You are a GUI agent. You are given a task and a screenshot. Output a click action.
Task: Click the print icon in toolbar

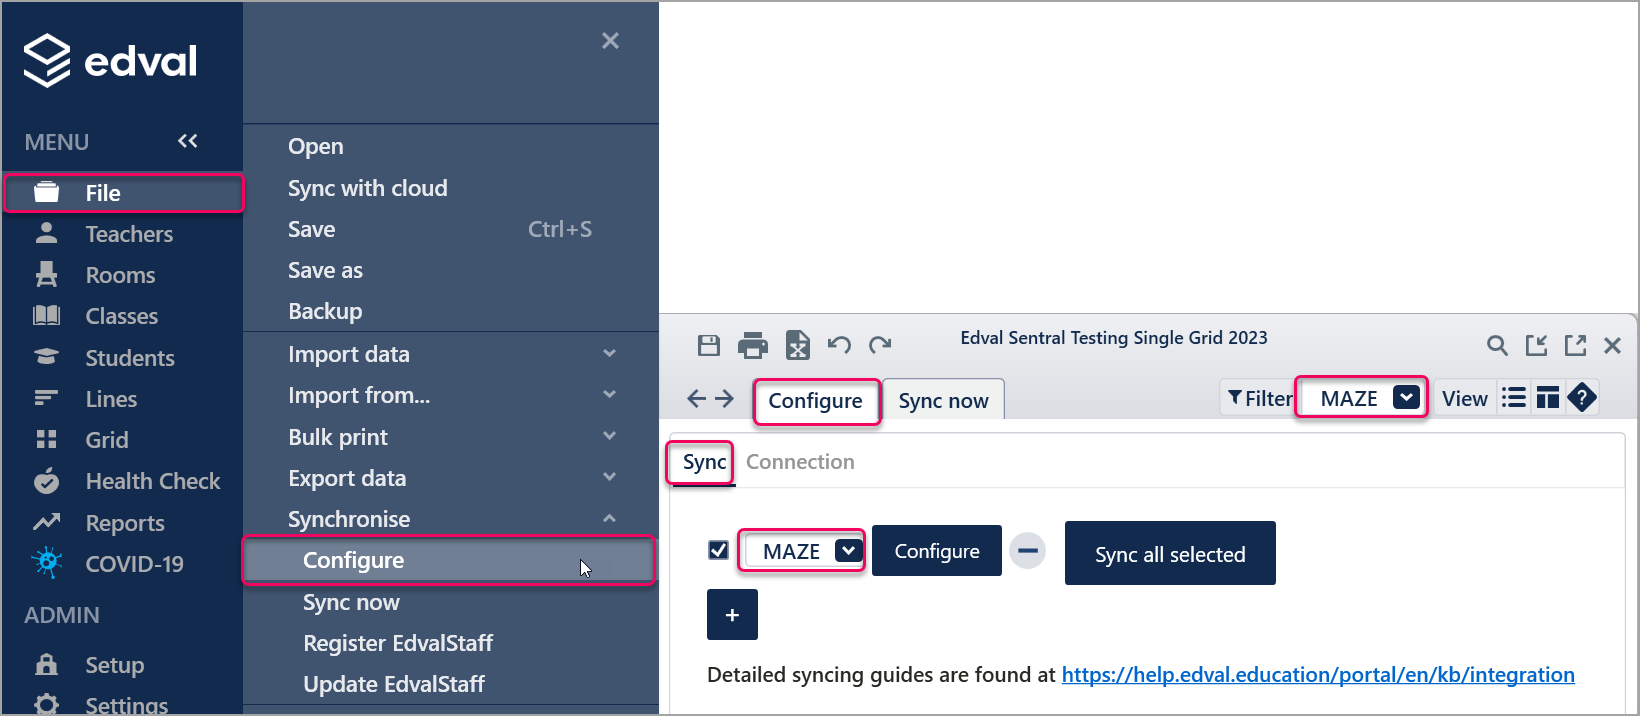752,346
